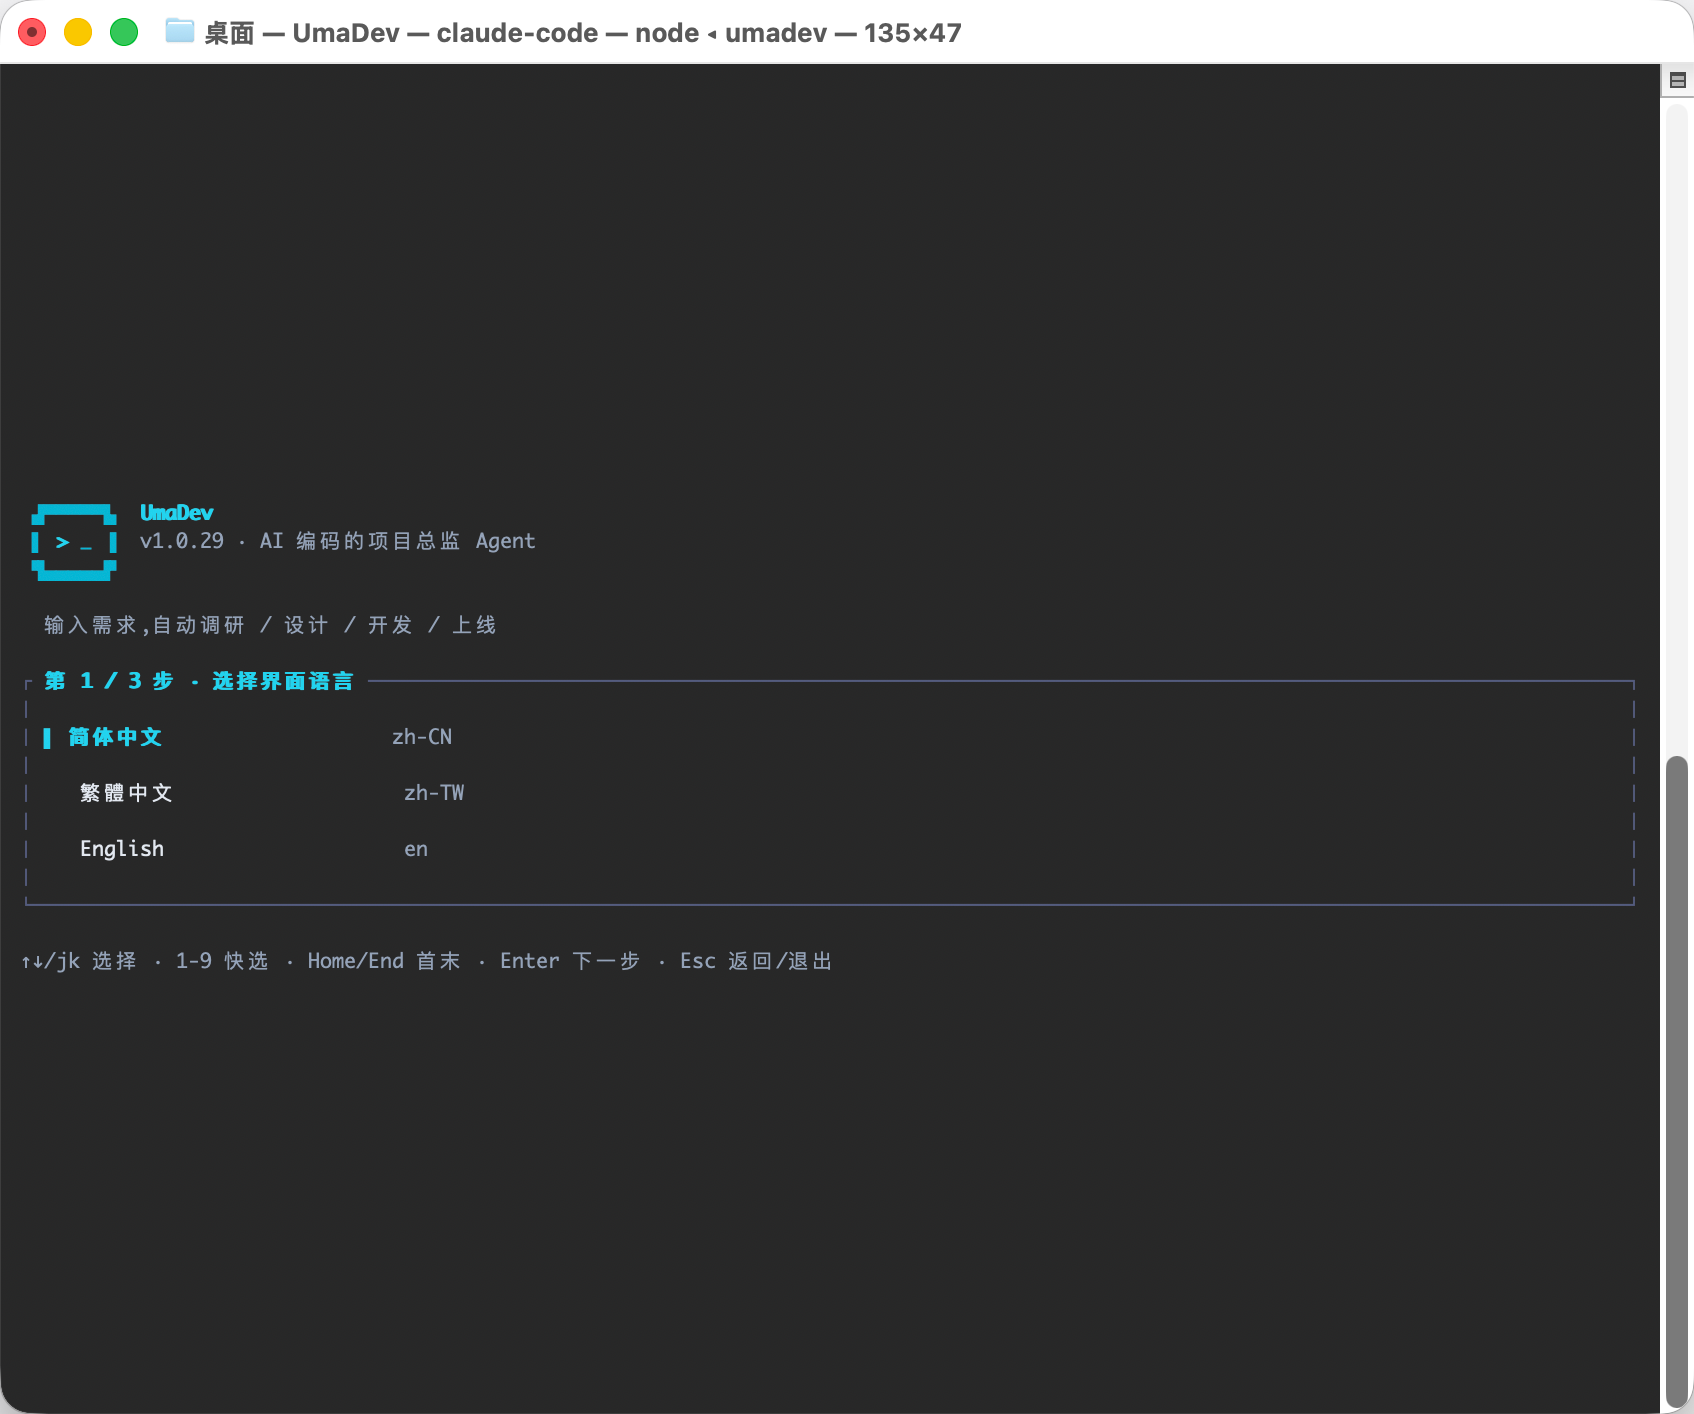1694x1414 pixels.
Task: Click the Enter 下一步 hint
Action: 570,961
